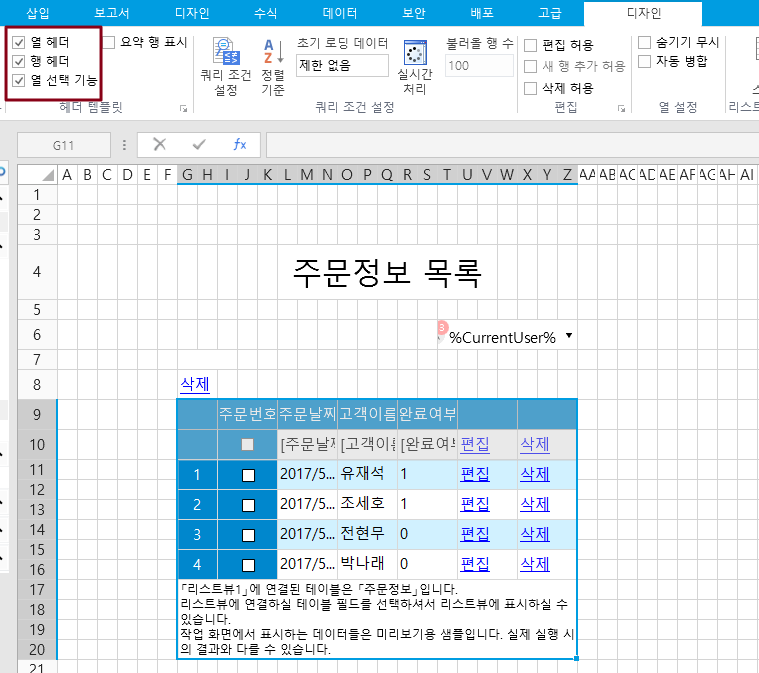Screen dimensions: 759x673
Task: Enable the 편집 허용 checkbox
Action: pyautogui.click(x=531, y=46)
